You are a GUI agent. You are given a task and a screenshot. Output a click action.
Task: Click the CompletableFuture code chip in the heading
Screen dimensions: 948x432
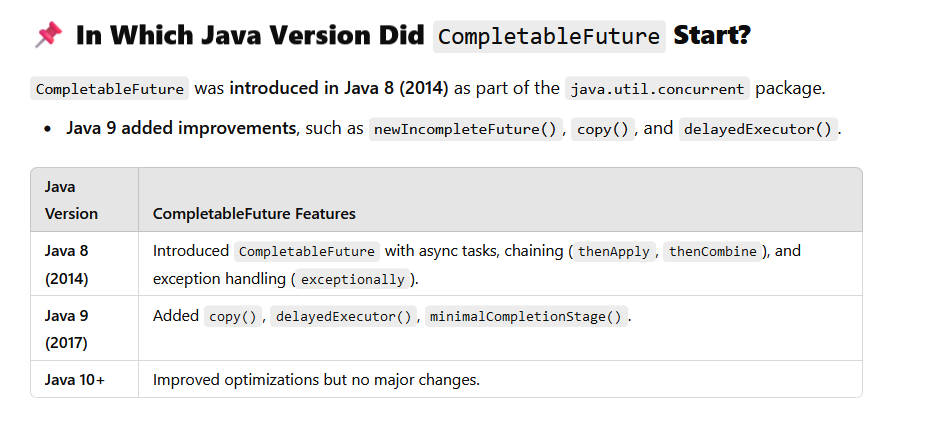pos(549,37)
